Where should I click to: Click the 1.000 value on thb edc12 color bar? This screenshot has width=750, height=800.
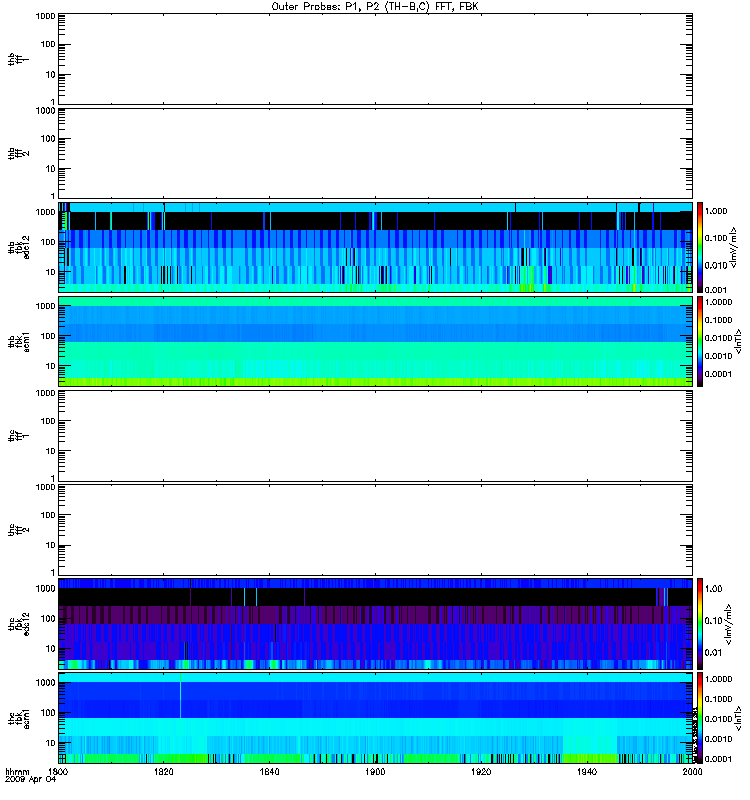click(715, 211)
